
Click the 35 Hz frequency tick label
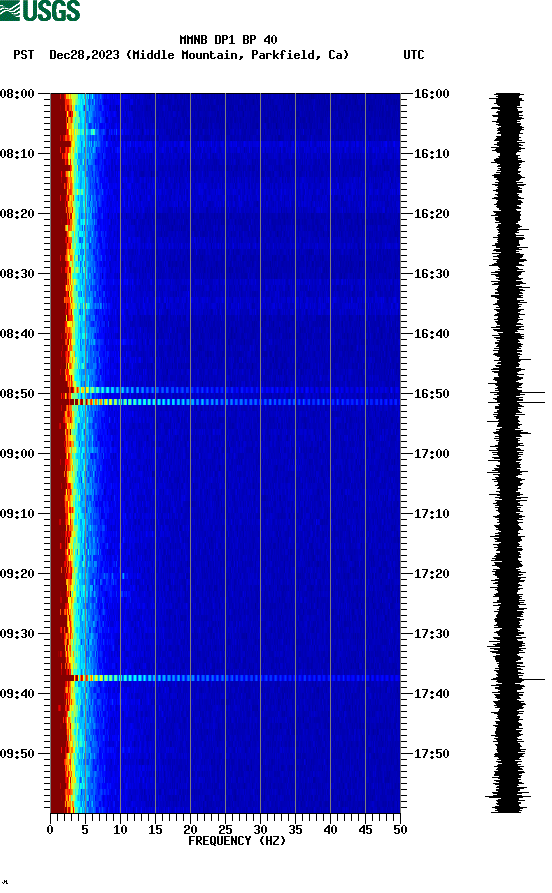coord(295,830)
